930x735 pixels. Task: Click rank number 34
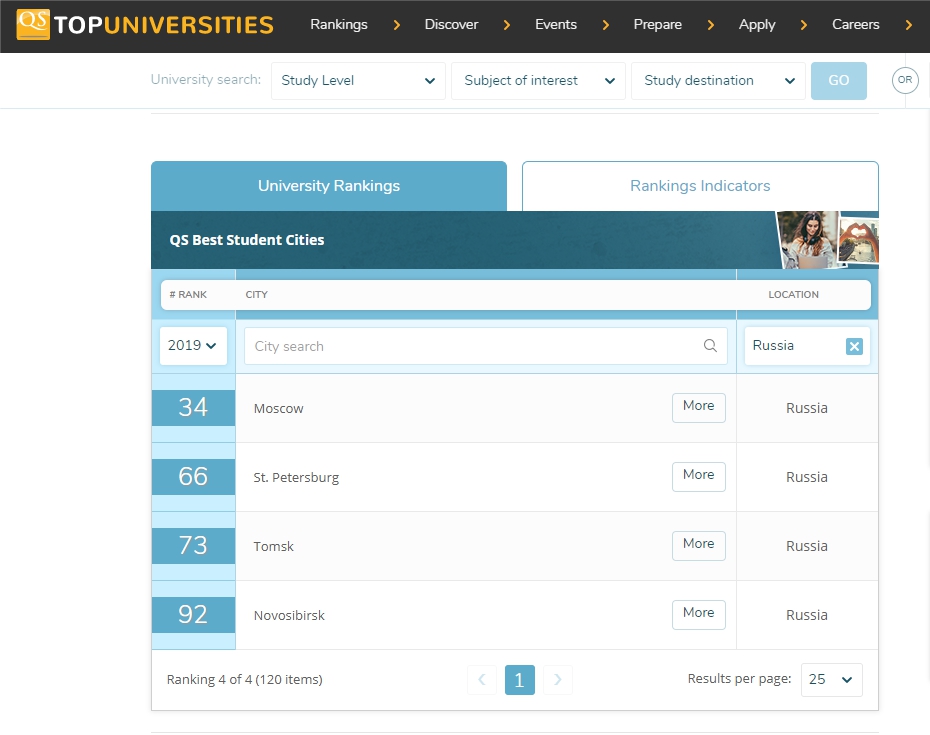click(x=193, y=408)
